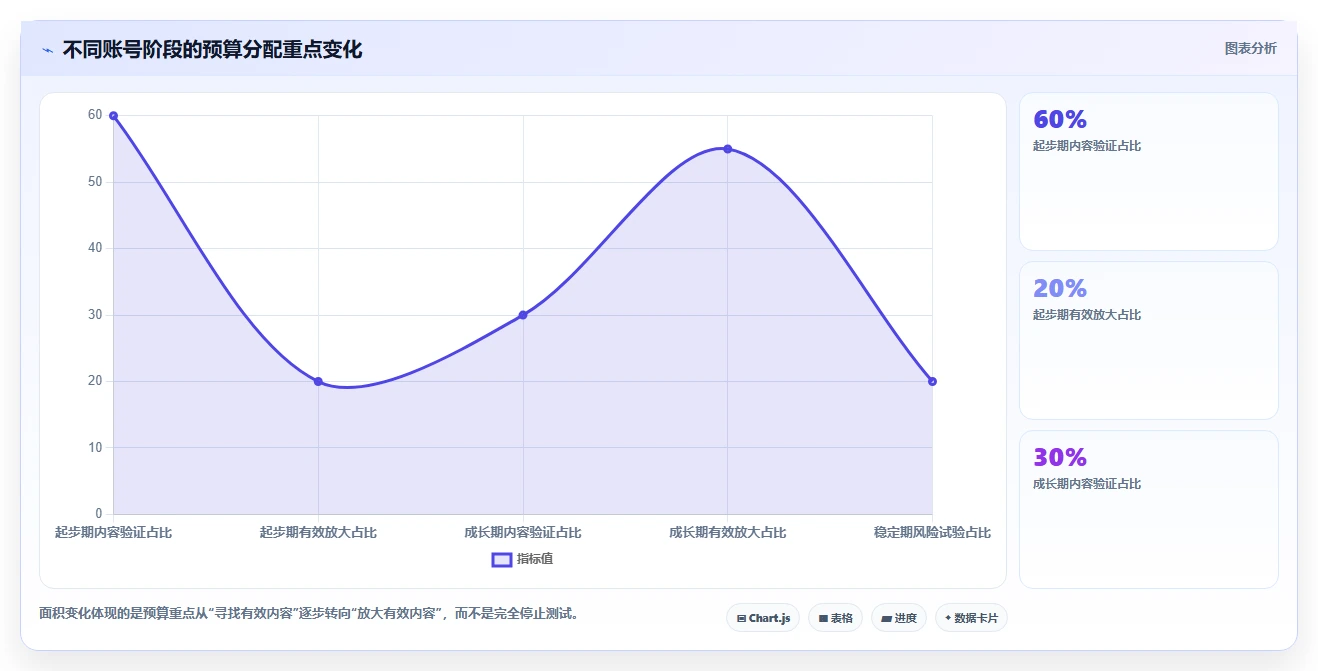Open the 20% 起步期有效放大占比 card
This screenshot has height=671, width=1318.
point(1148,340)
